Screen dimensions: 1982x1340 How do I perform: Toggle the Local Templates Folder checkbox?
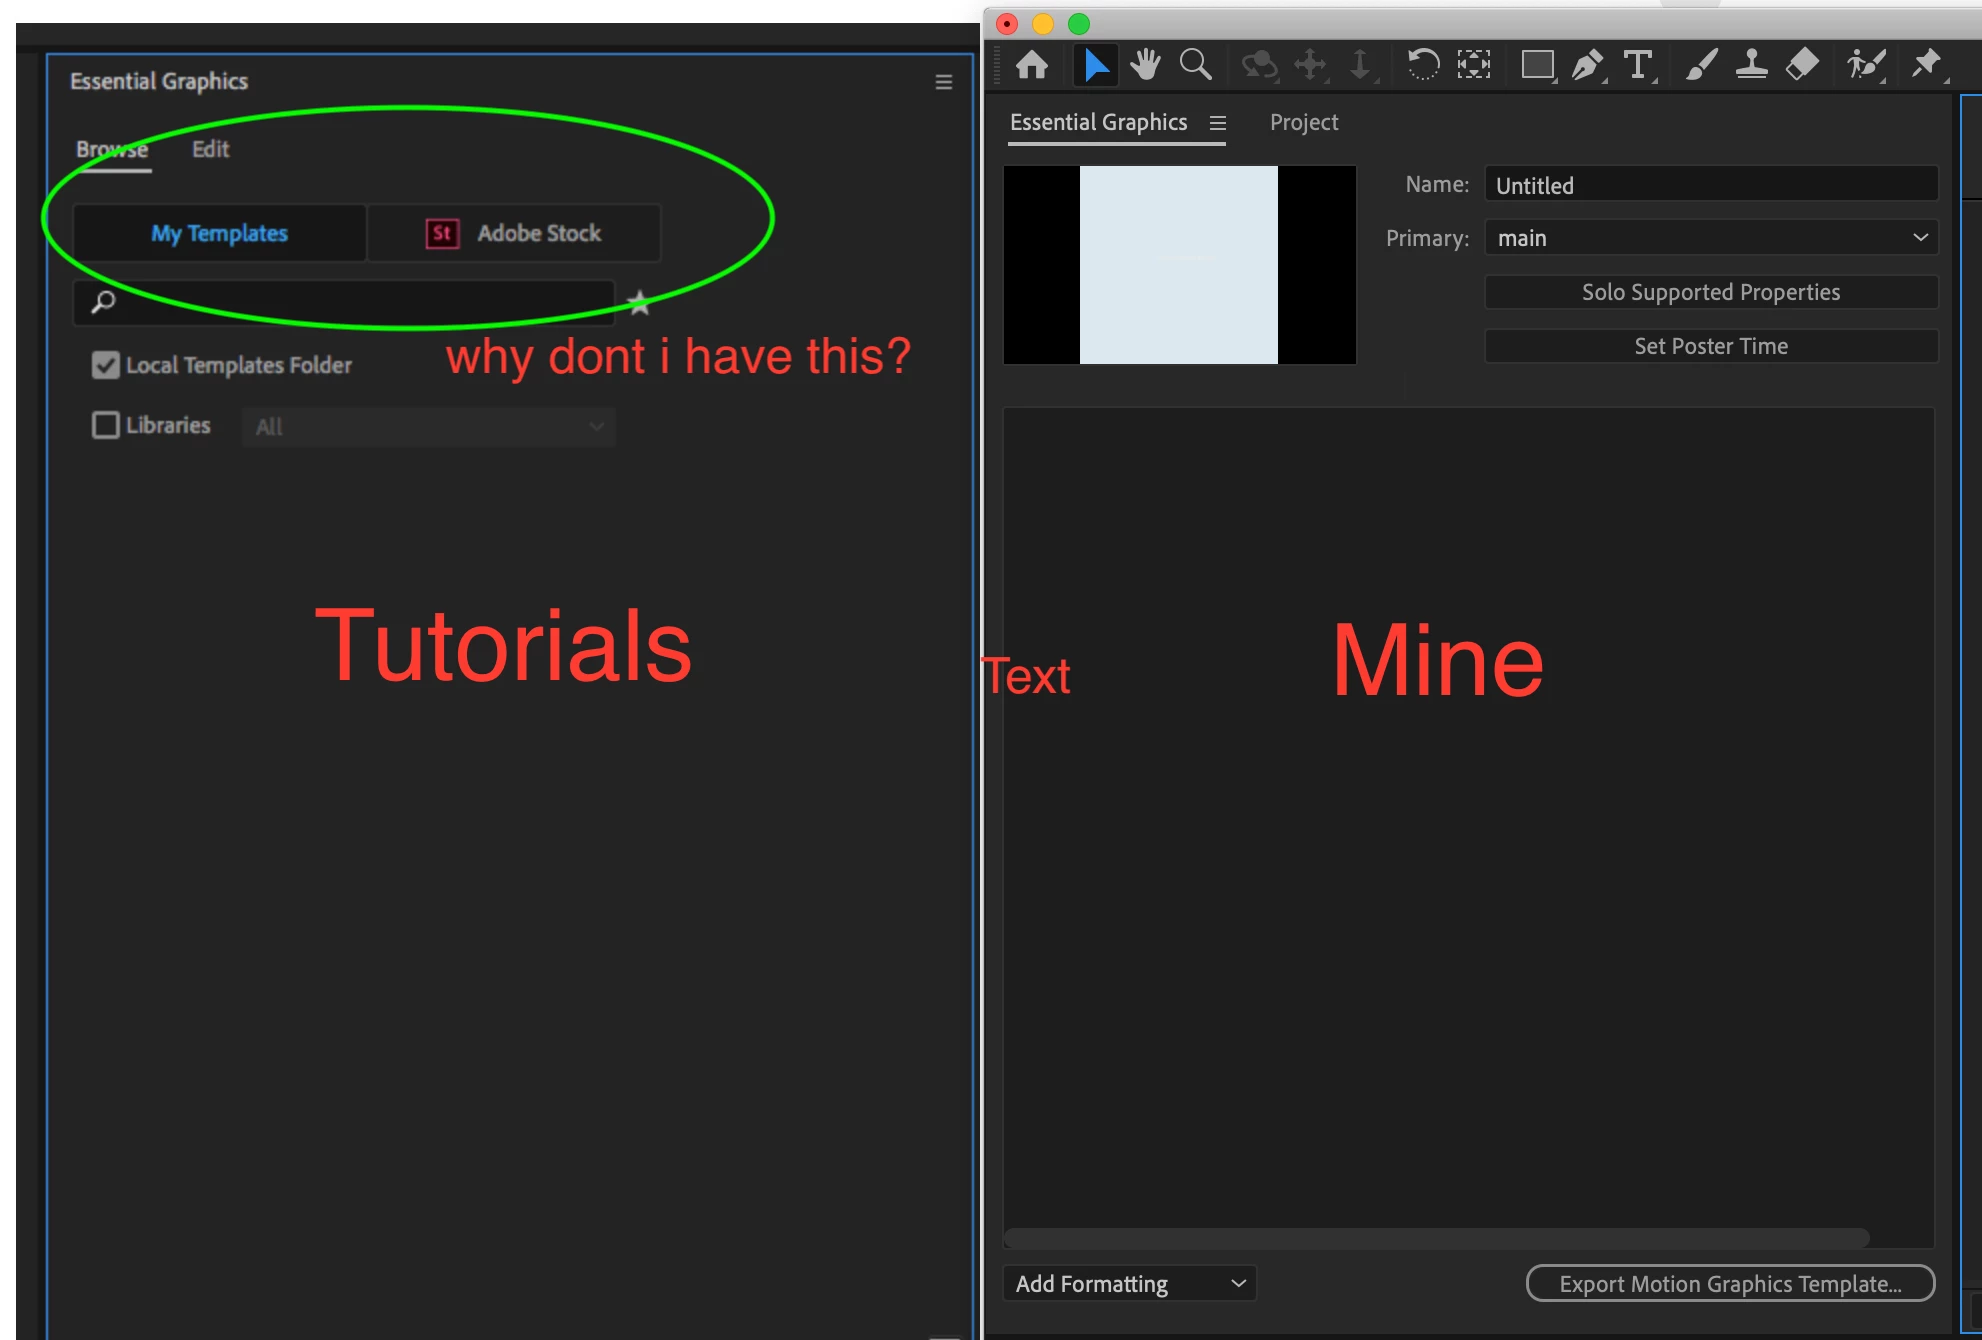pos(106,365)
